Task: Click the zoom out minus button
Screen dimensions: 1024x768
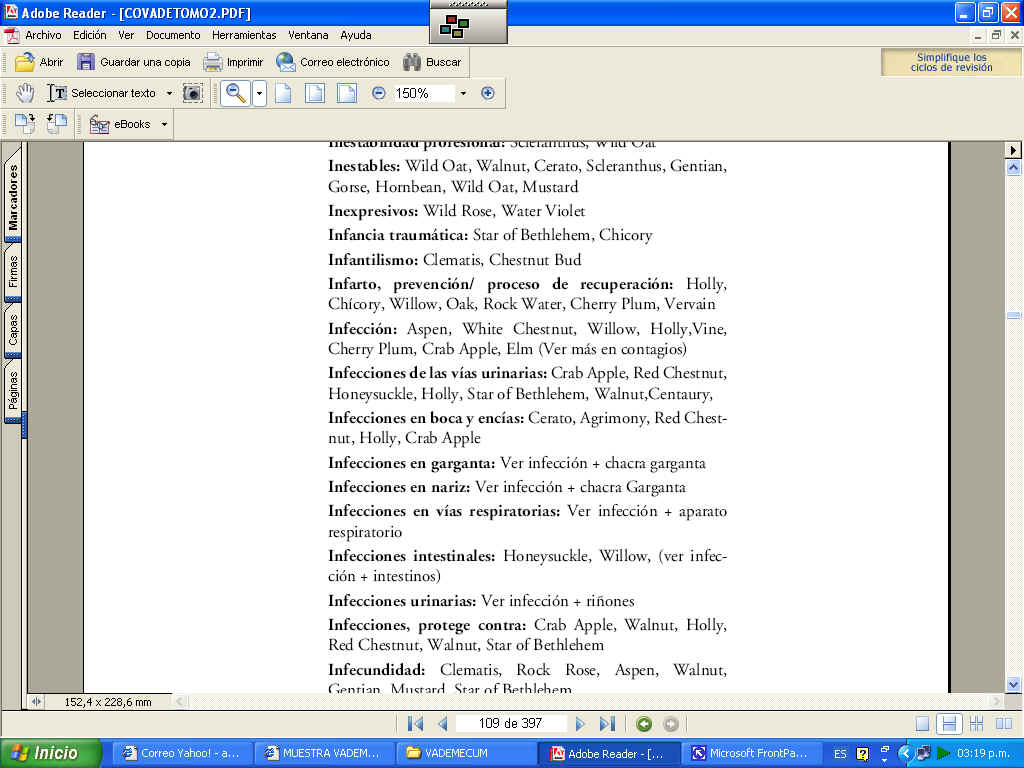Action: tap(378, 93)
